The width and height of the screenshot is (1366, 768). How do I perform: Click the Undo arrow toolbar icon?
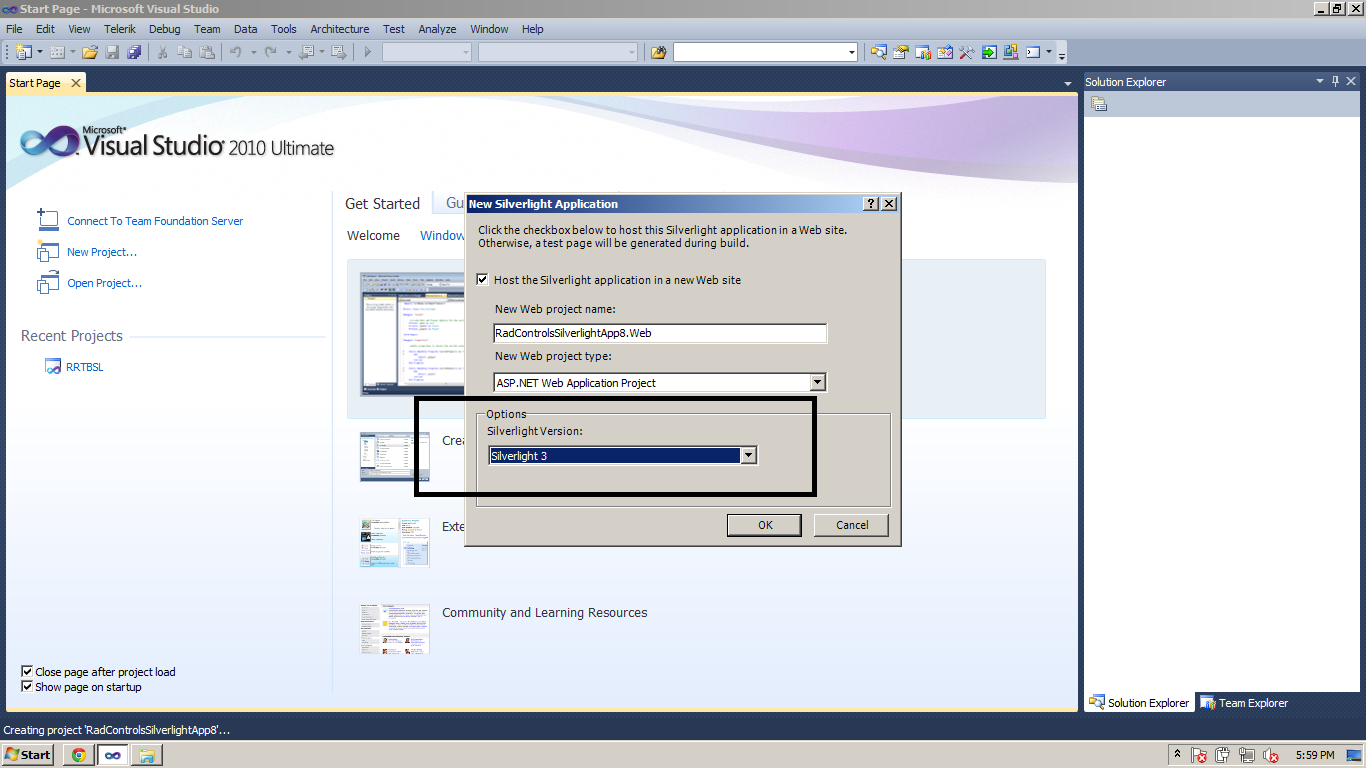236,52
